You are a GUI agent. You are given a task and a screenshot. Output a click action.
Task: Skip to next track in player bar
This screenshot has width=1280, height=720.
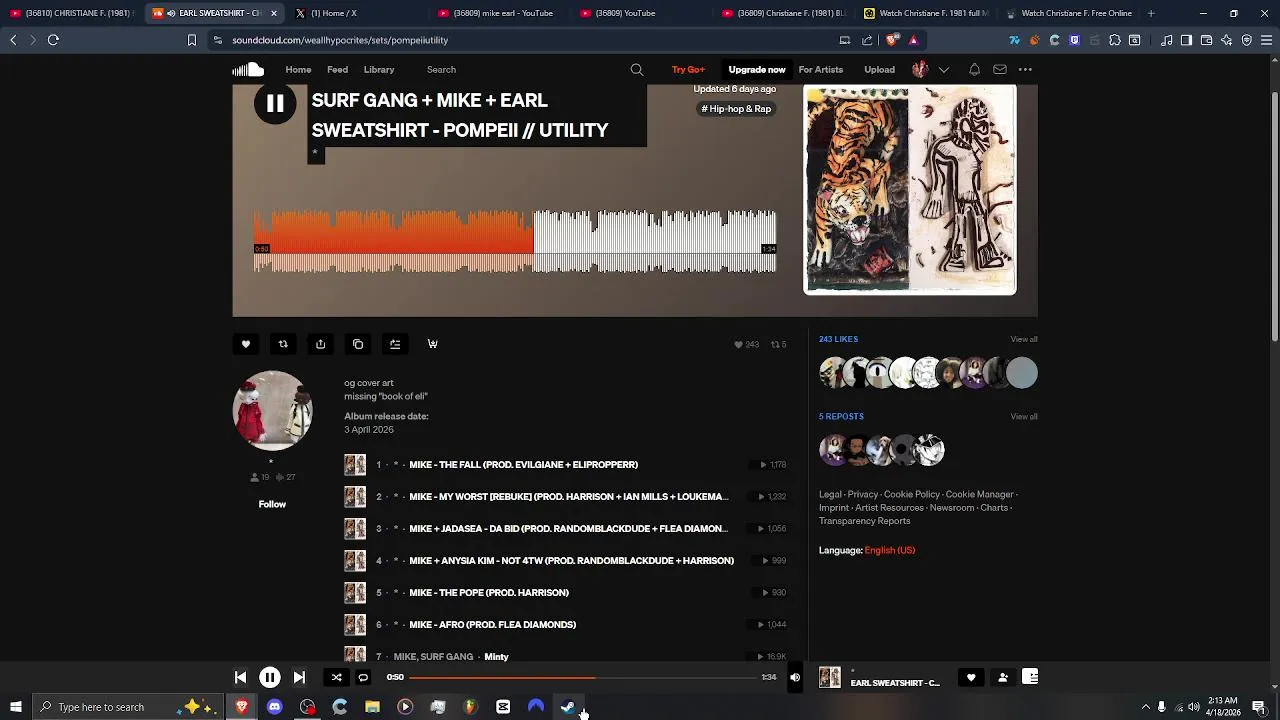point(299,677)
